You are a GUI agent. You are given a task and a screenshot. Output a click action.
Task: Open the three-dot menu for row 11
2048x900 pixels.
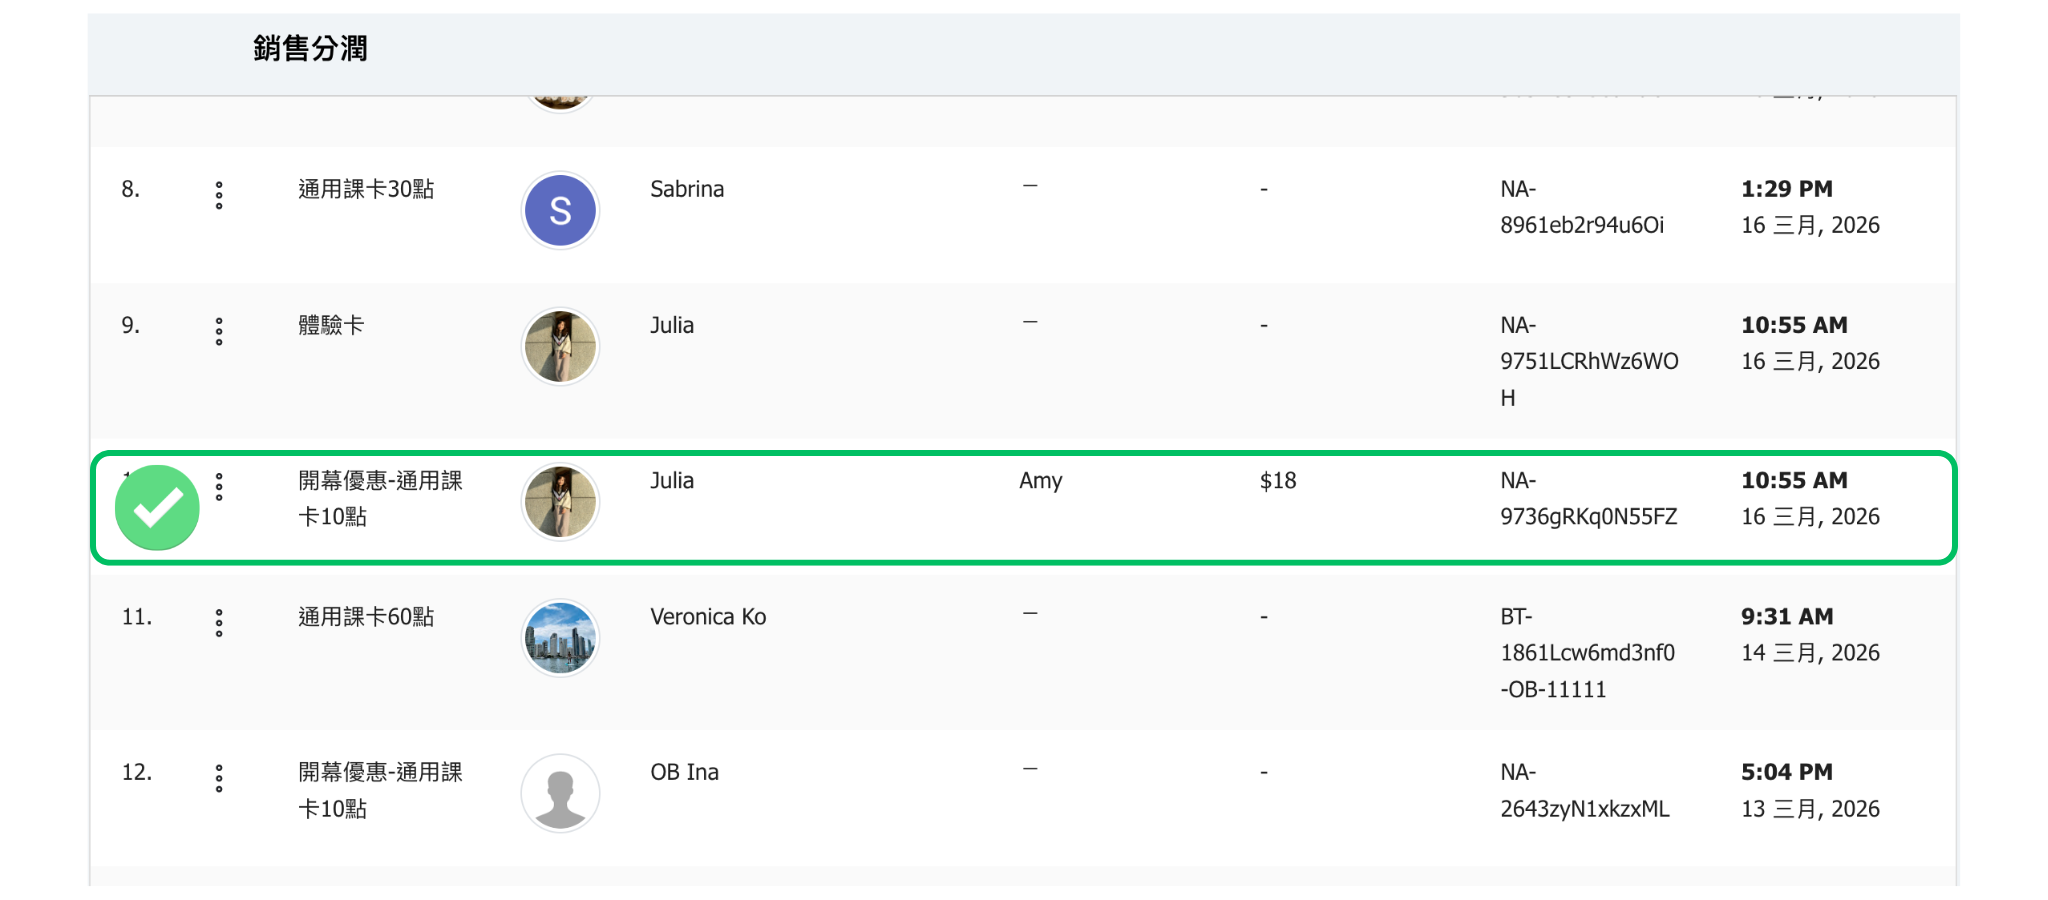click(x=219, y=623)
